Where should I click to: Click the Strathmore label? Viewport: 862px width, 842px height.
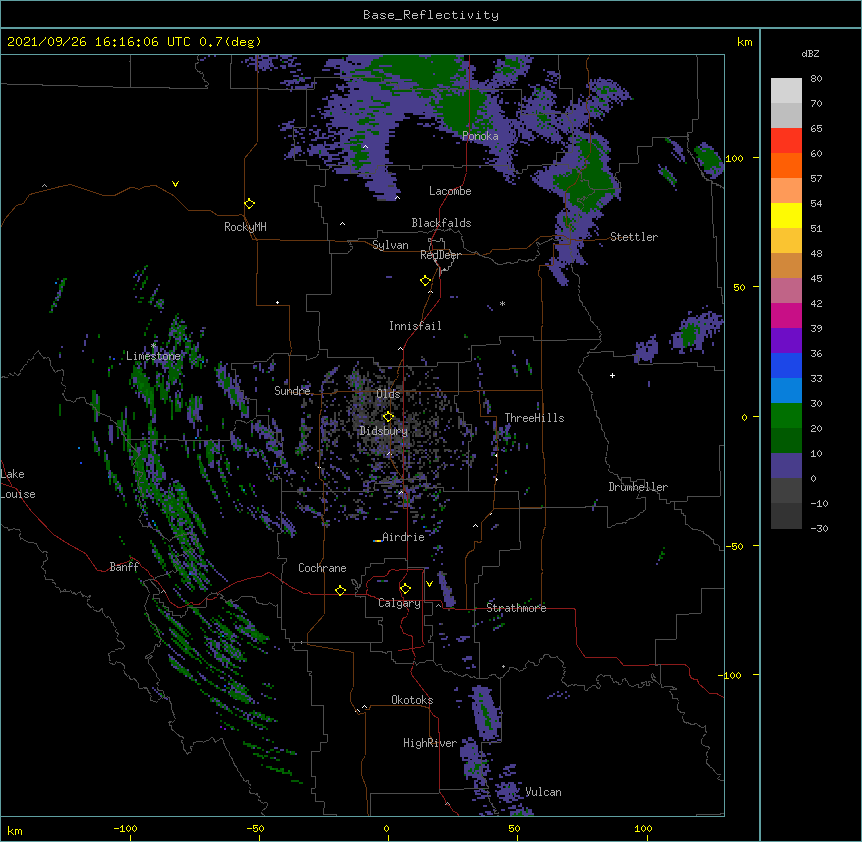[x=516, y=608]
